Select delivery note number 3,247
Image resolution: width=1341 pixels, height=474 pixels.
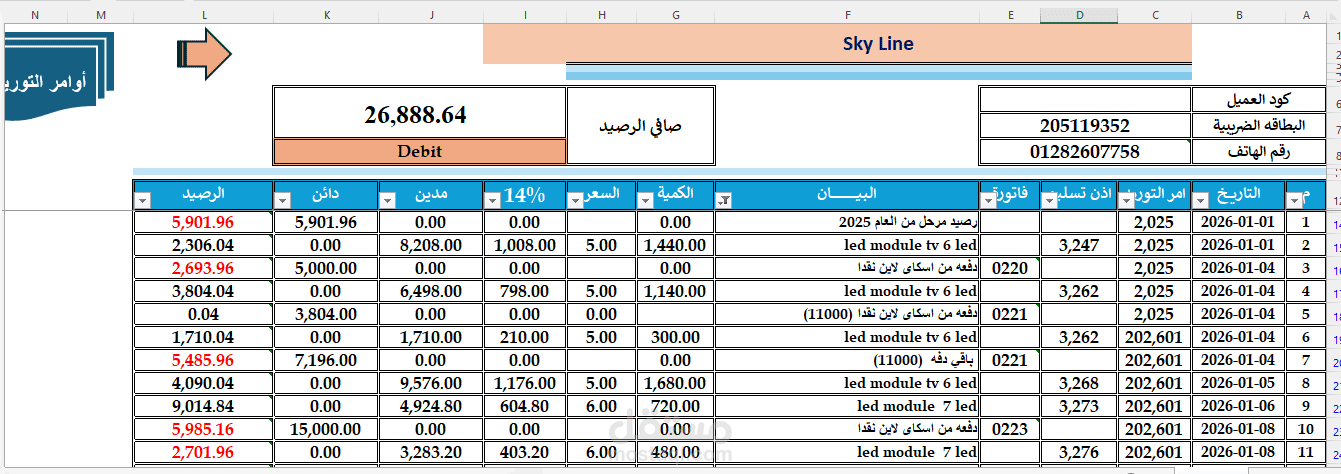tap(1079, 245)
